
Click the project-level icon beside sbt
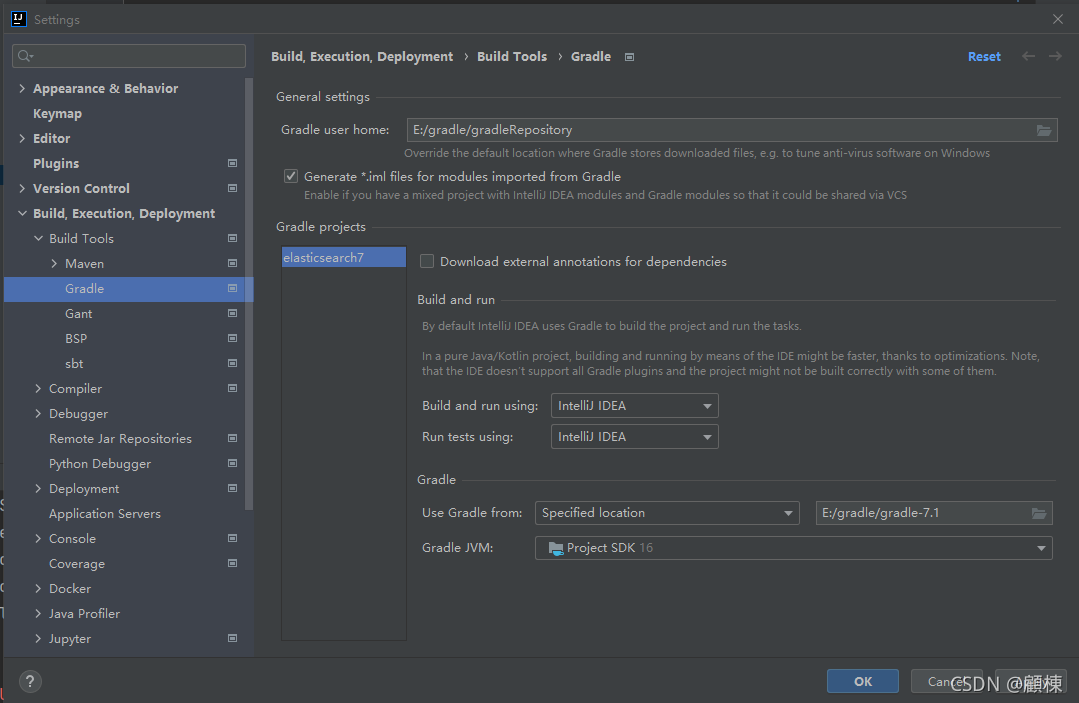point(233,363)
